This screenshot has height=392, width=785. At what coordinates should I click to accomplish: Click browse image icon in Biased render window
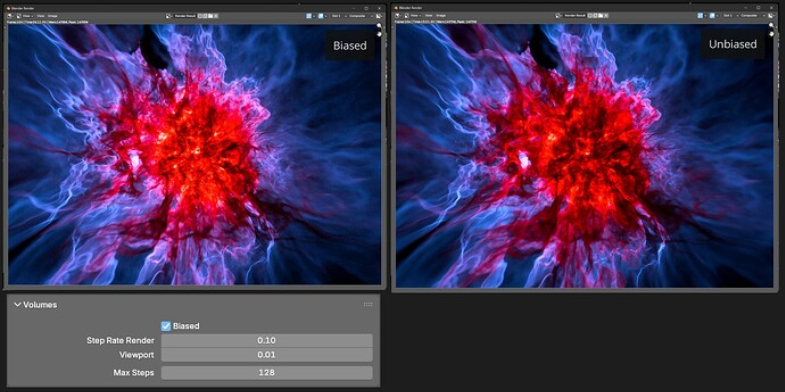pos(169,16)
